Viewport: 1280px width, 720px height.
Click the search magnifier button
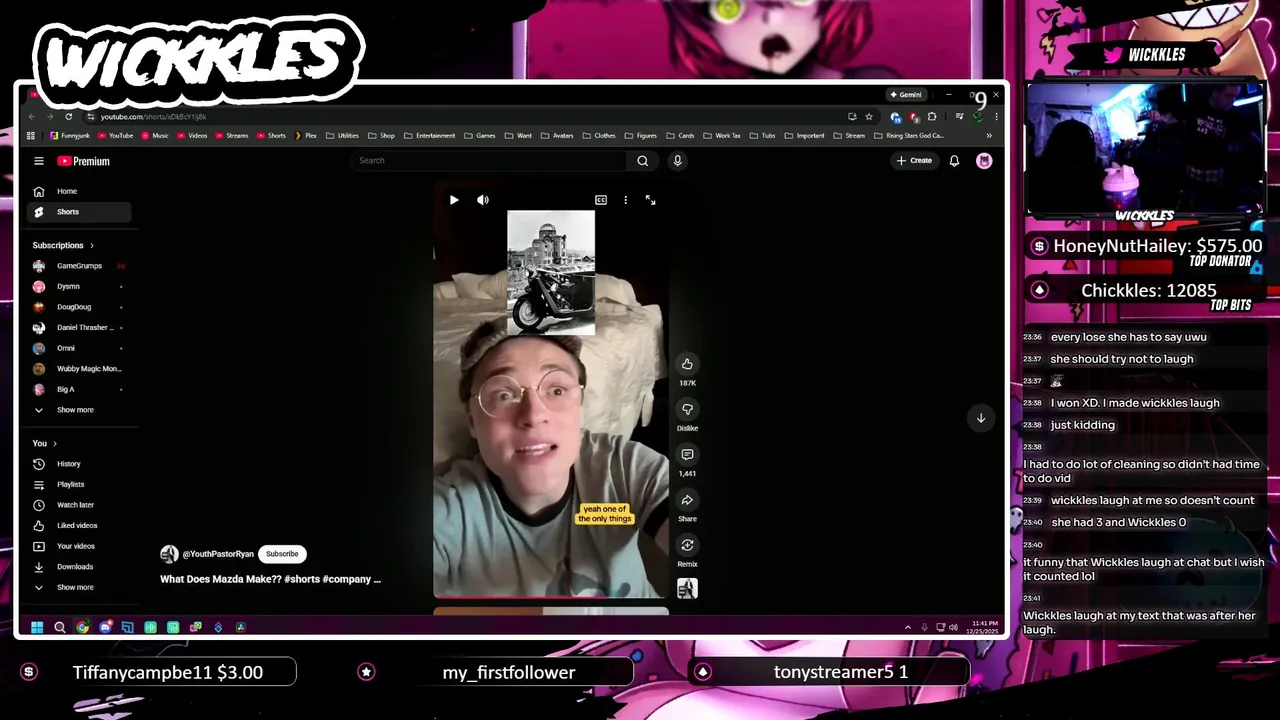642,161
